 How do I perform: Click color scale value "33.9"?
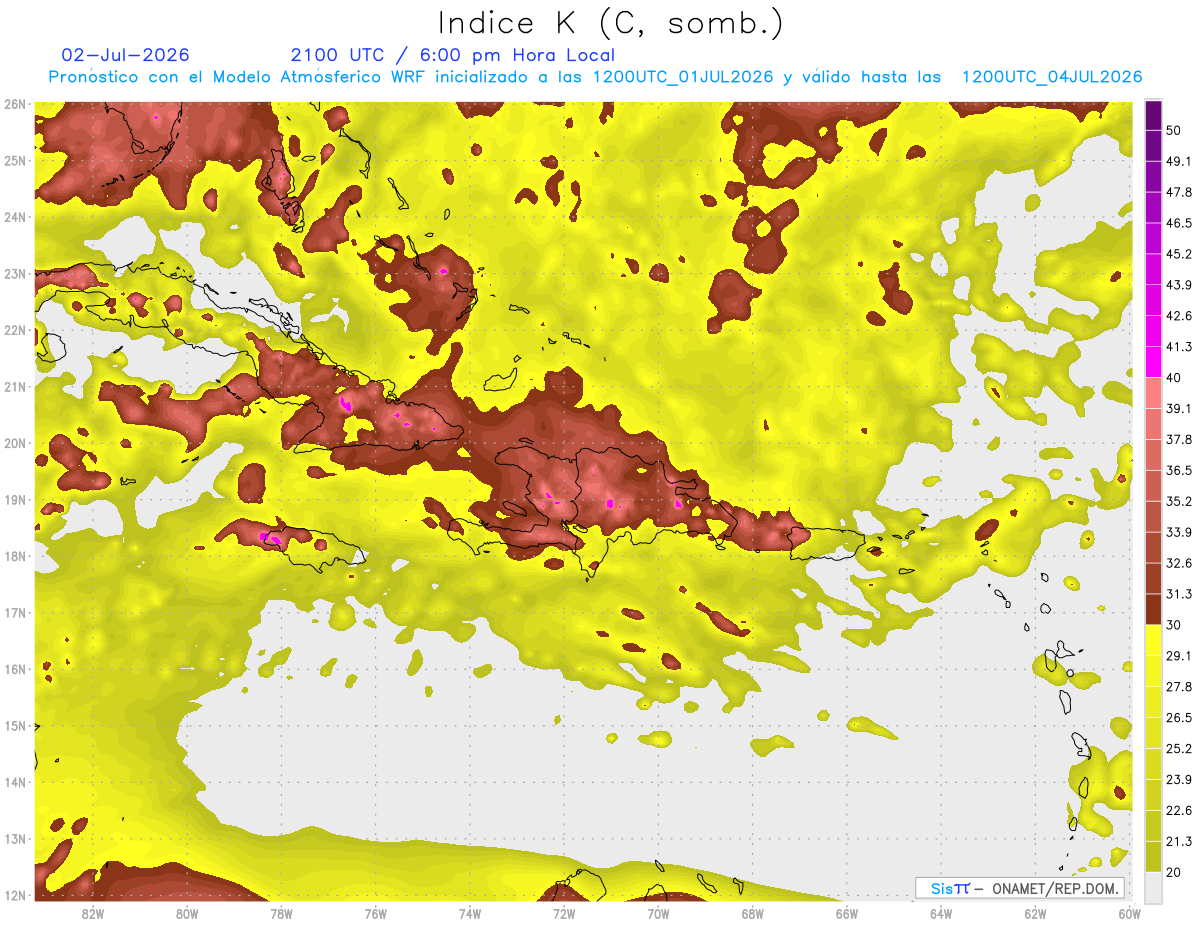coord(1180,531)
